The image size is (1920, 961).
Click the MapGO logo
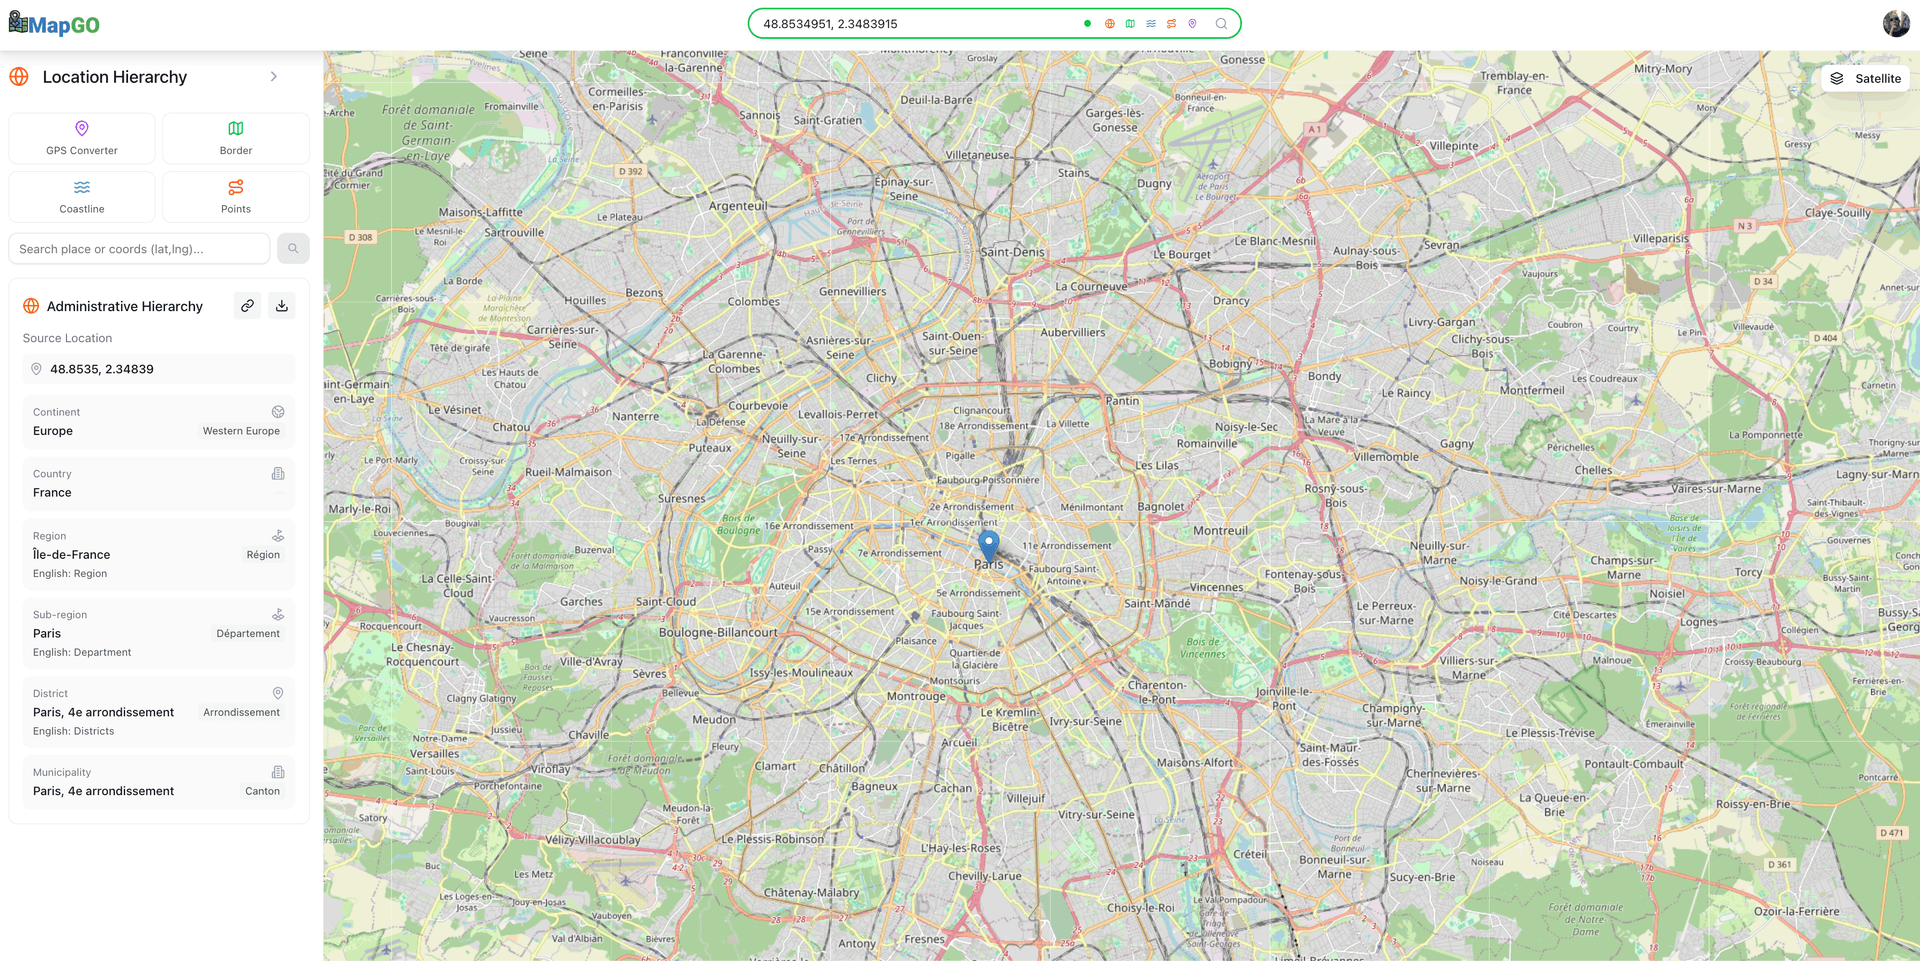pos(55,24)
